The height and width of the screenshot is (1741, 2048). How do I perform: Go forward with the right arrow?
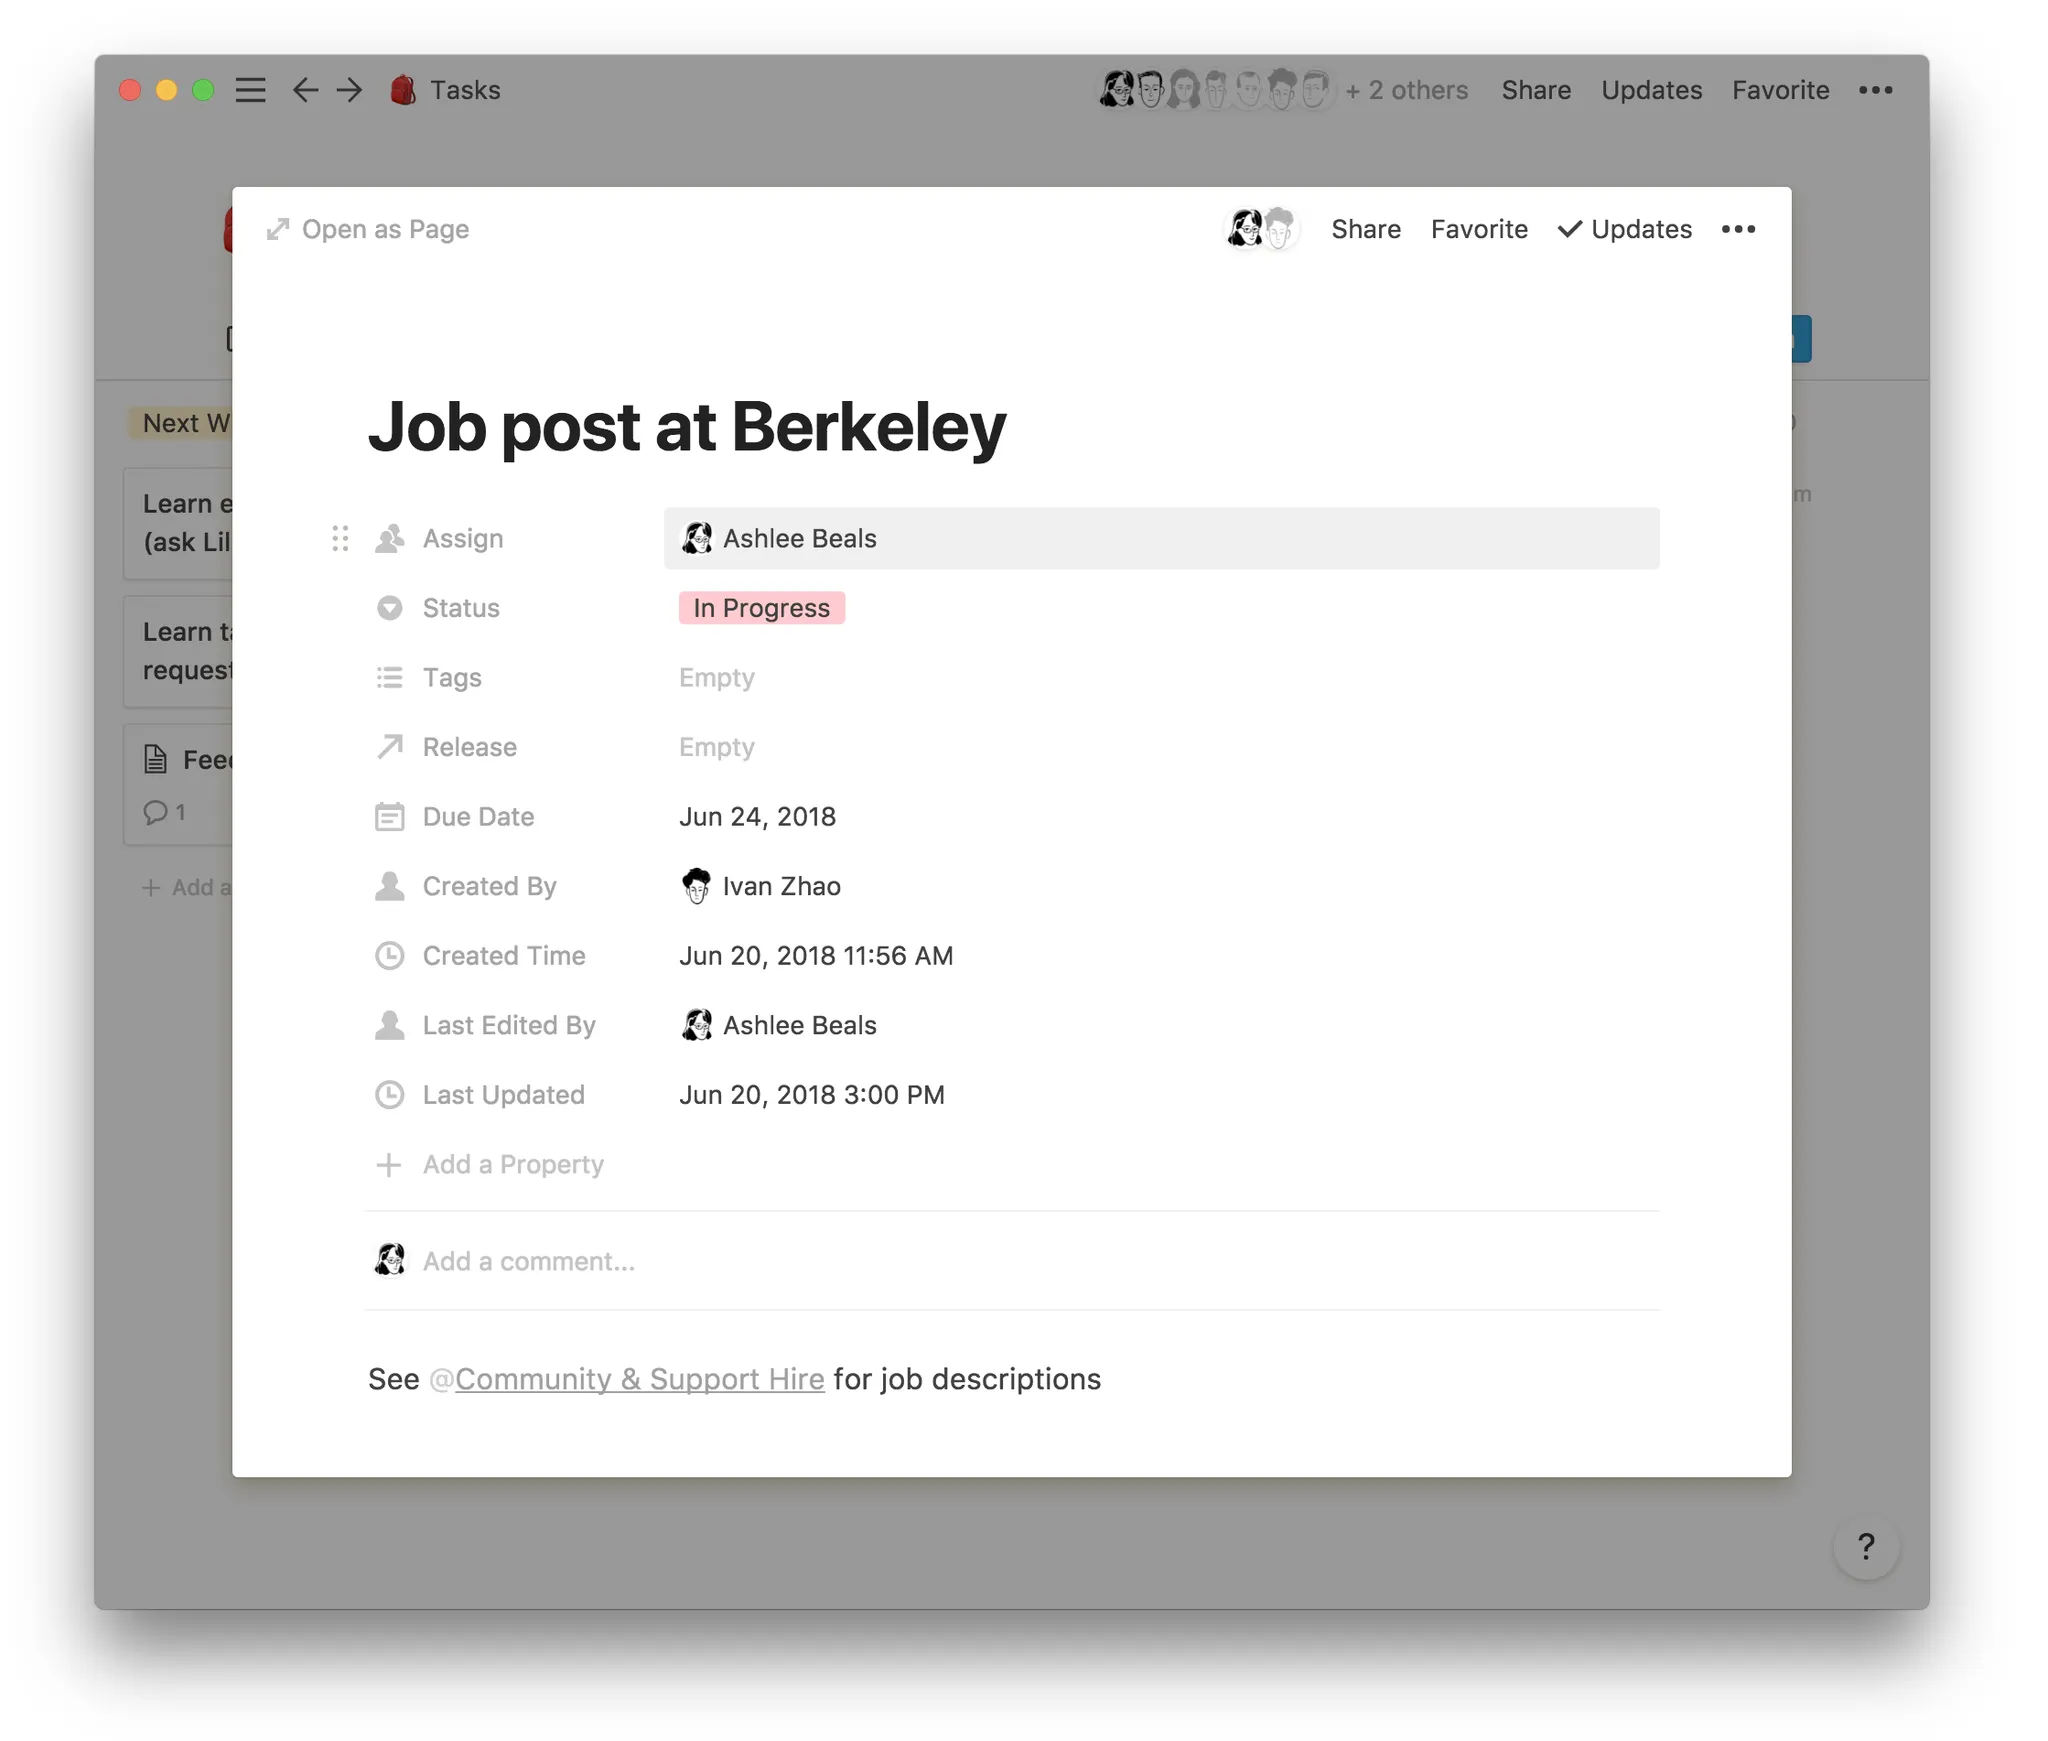(x=349, y=90)
